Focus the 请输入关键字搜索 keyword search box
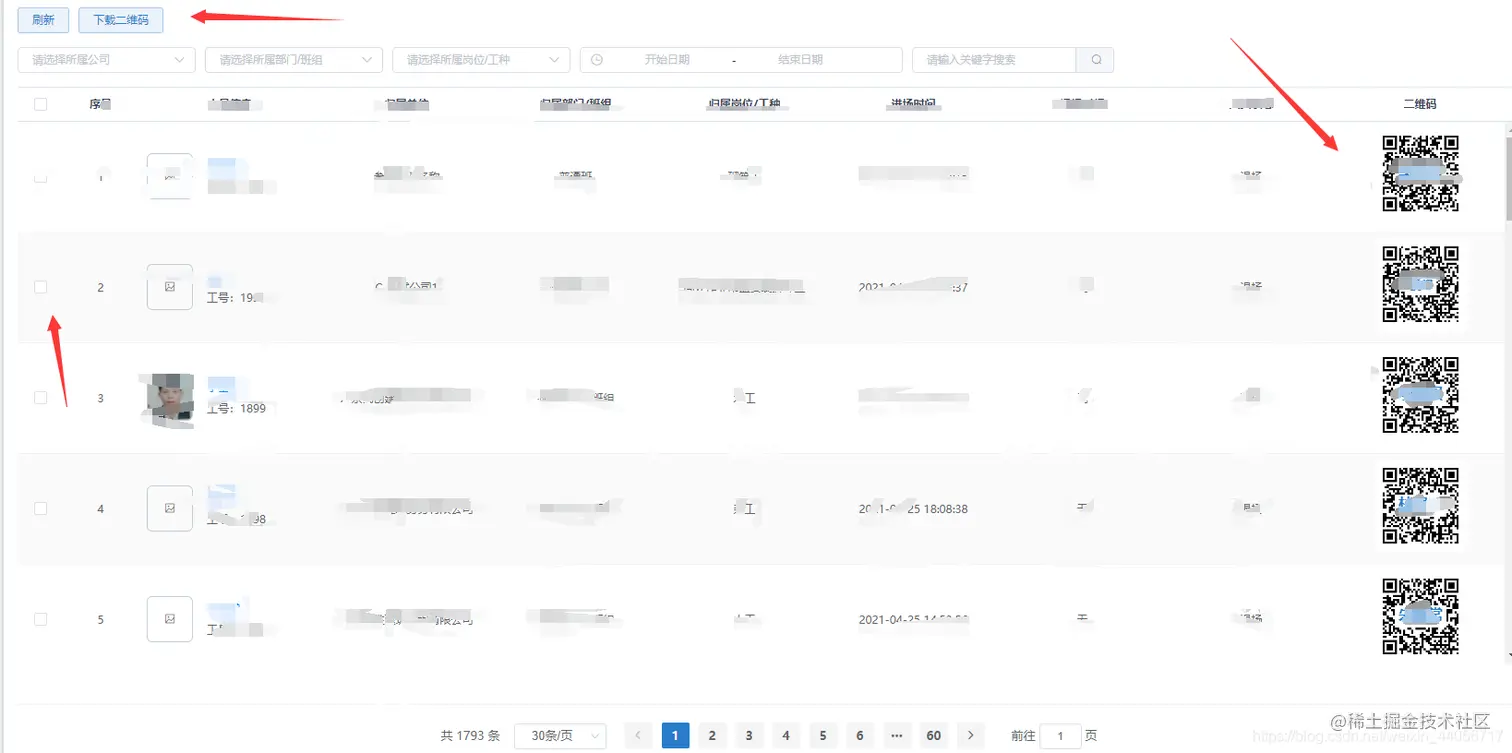The image size is (1512, 753). click(x=994, y=60)
